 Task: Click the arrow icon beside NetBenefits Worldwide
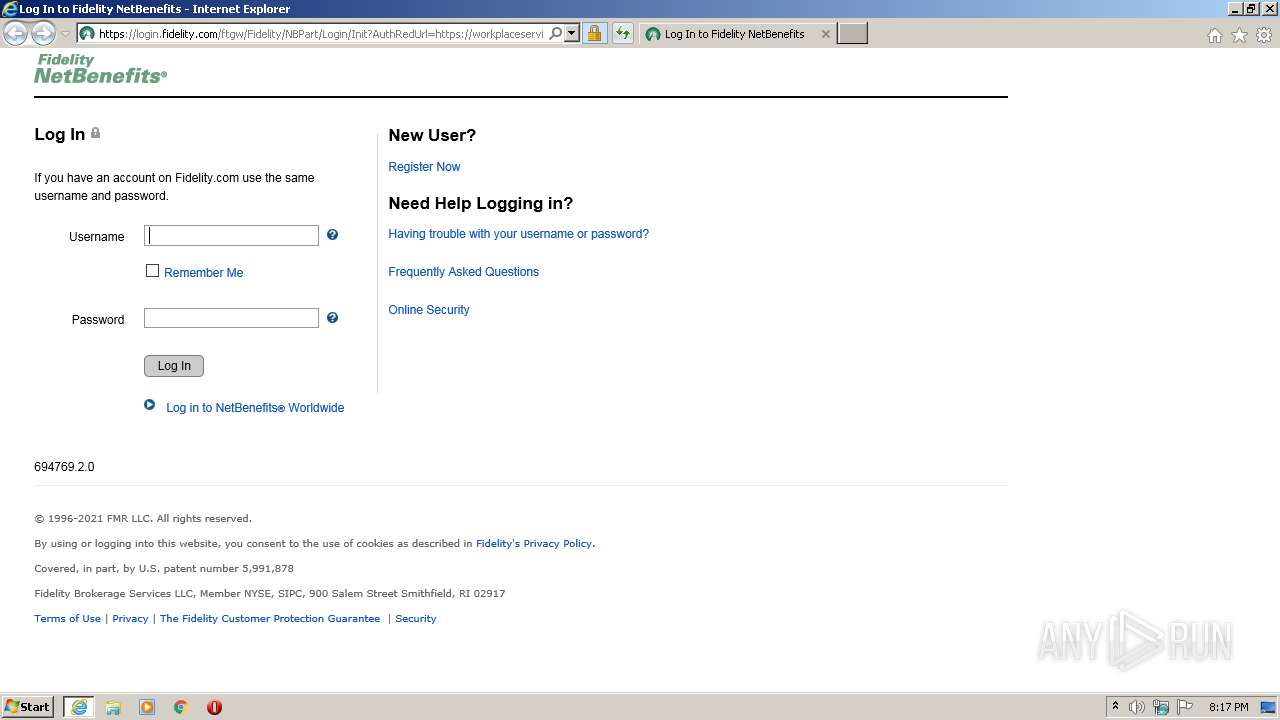(150, 405)
